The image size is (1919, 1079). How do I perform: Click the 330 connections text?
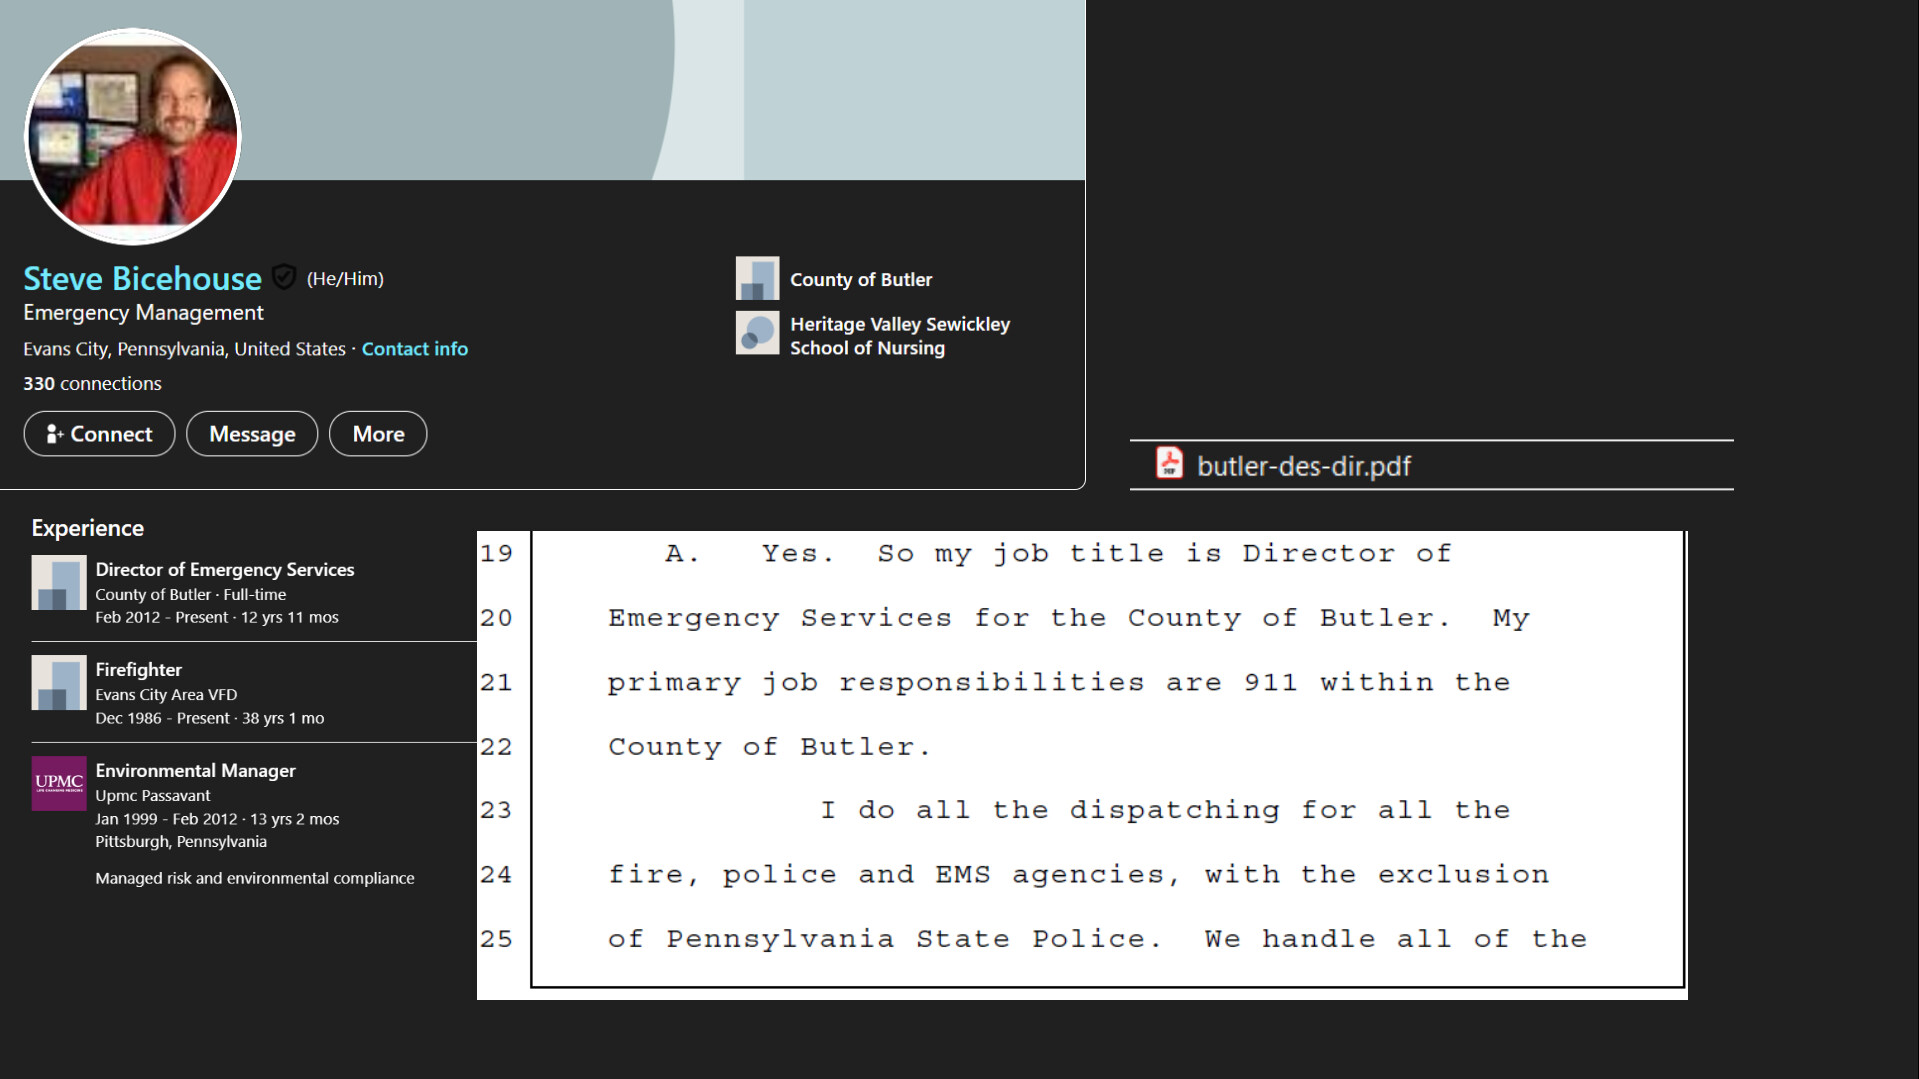coord(92,383)
